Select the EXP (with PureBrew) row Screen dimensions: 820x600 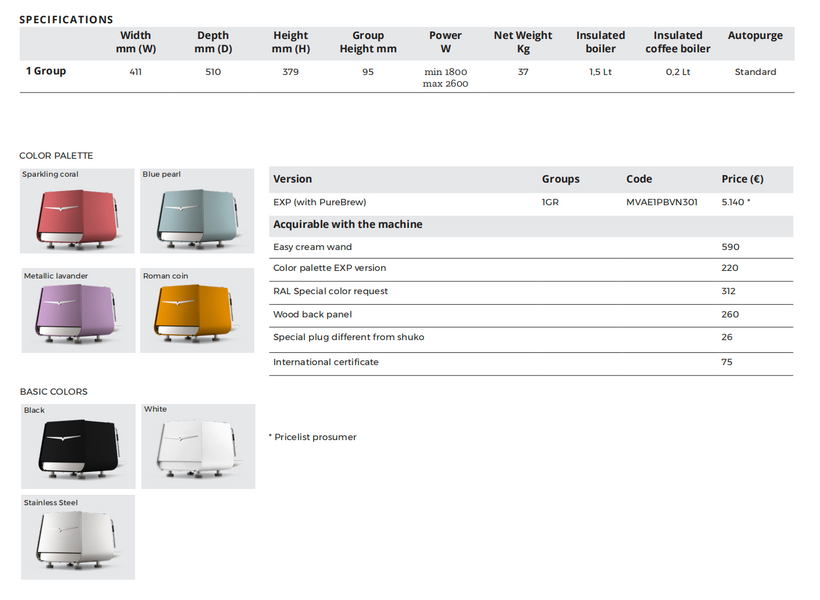[x=531, y=202]
